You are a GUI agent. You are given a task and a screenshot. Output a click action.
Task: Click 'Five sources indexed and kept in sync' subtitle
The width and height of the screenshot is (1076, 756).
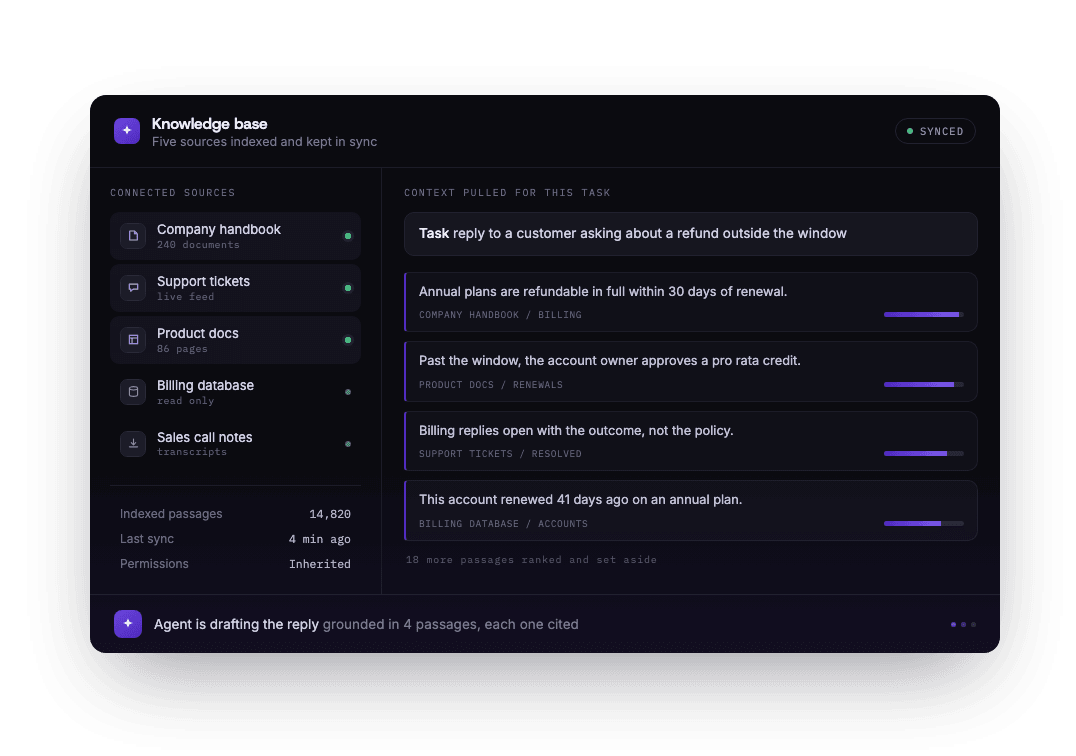[x=264, y=142]
